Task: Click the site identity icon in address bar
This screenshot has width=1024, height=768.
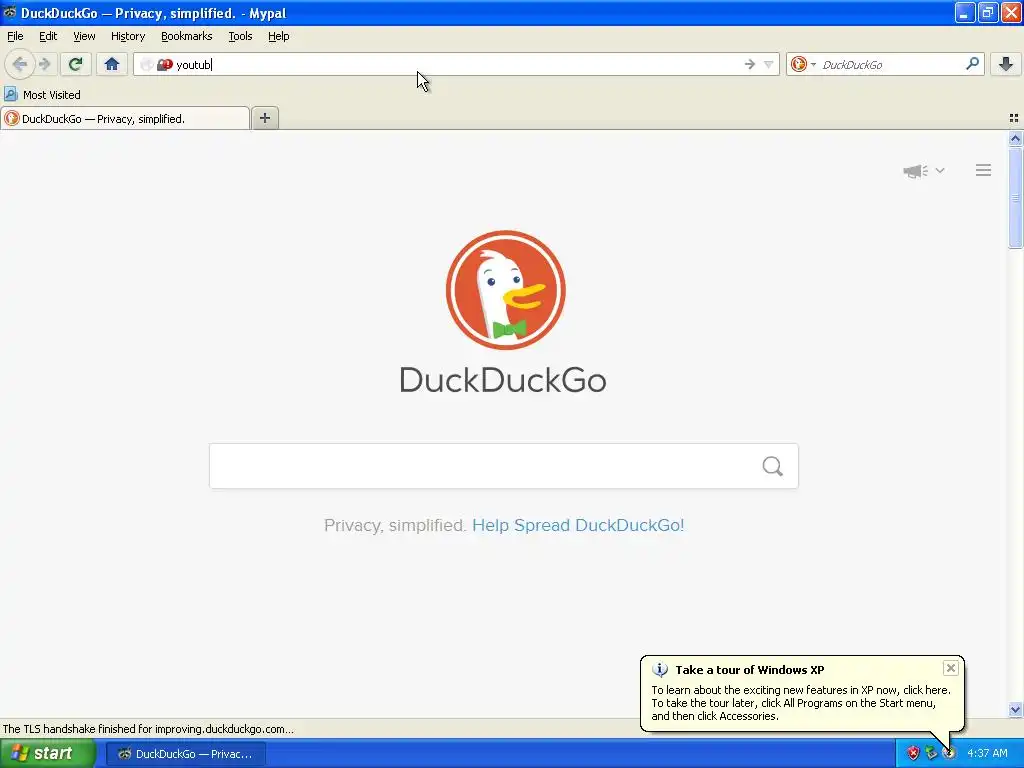Action: 165,65
